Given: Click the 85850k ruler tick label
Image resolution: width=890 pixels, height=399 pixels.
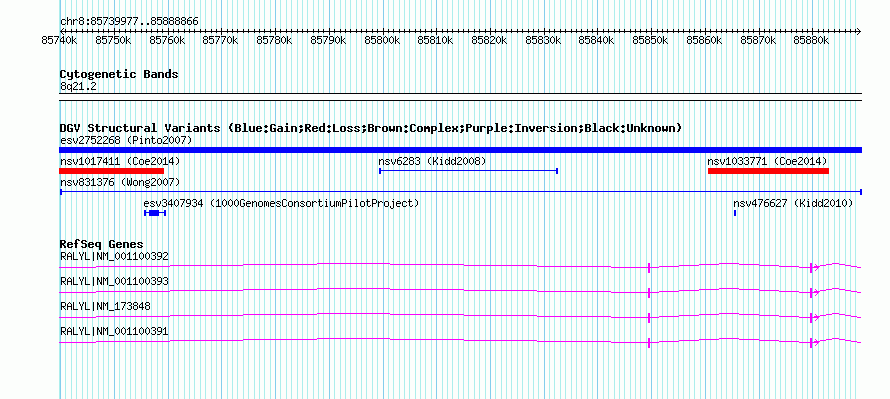Looking at the screenshot, I should point(650,40).
